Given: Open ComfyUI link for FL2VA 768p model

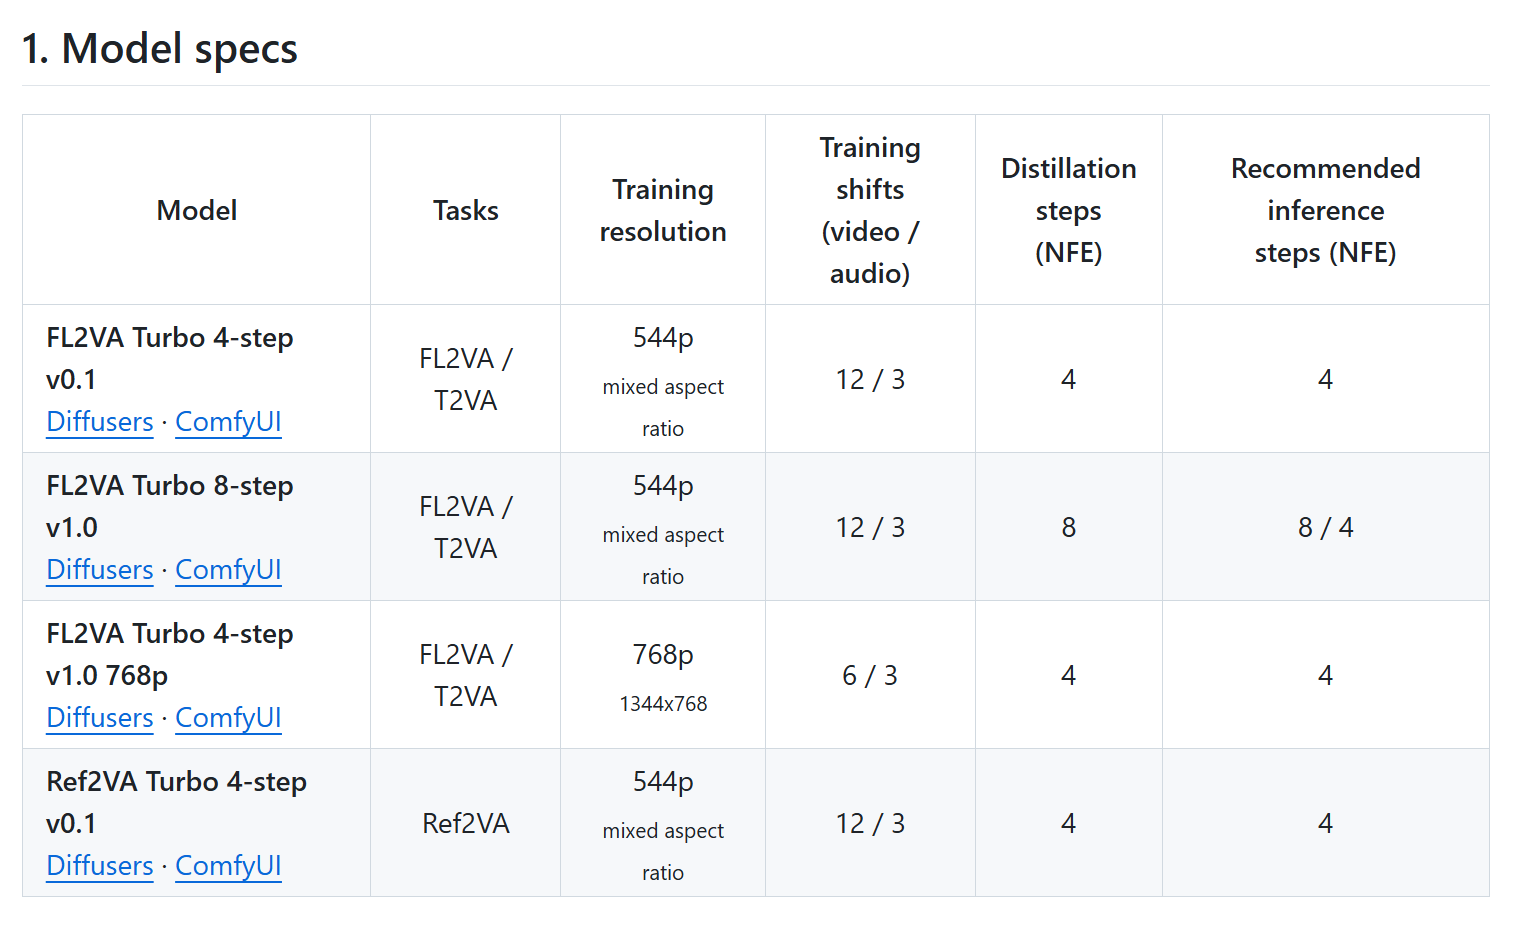Looking at the screenshot, I should pyautogui.click(x=228, y=718).
